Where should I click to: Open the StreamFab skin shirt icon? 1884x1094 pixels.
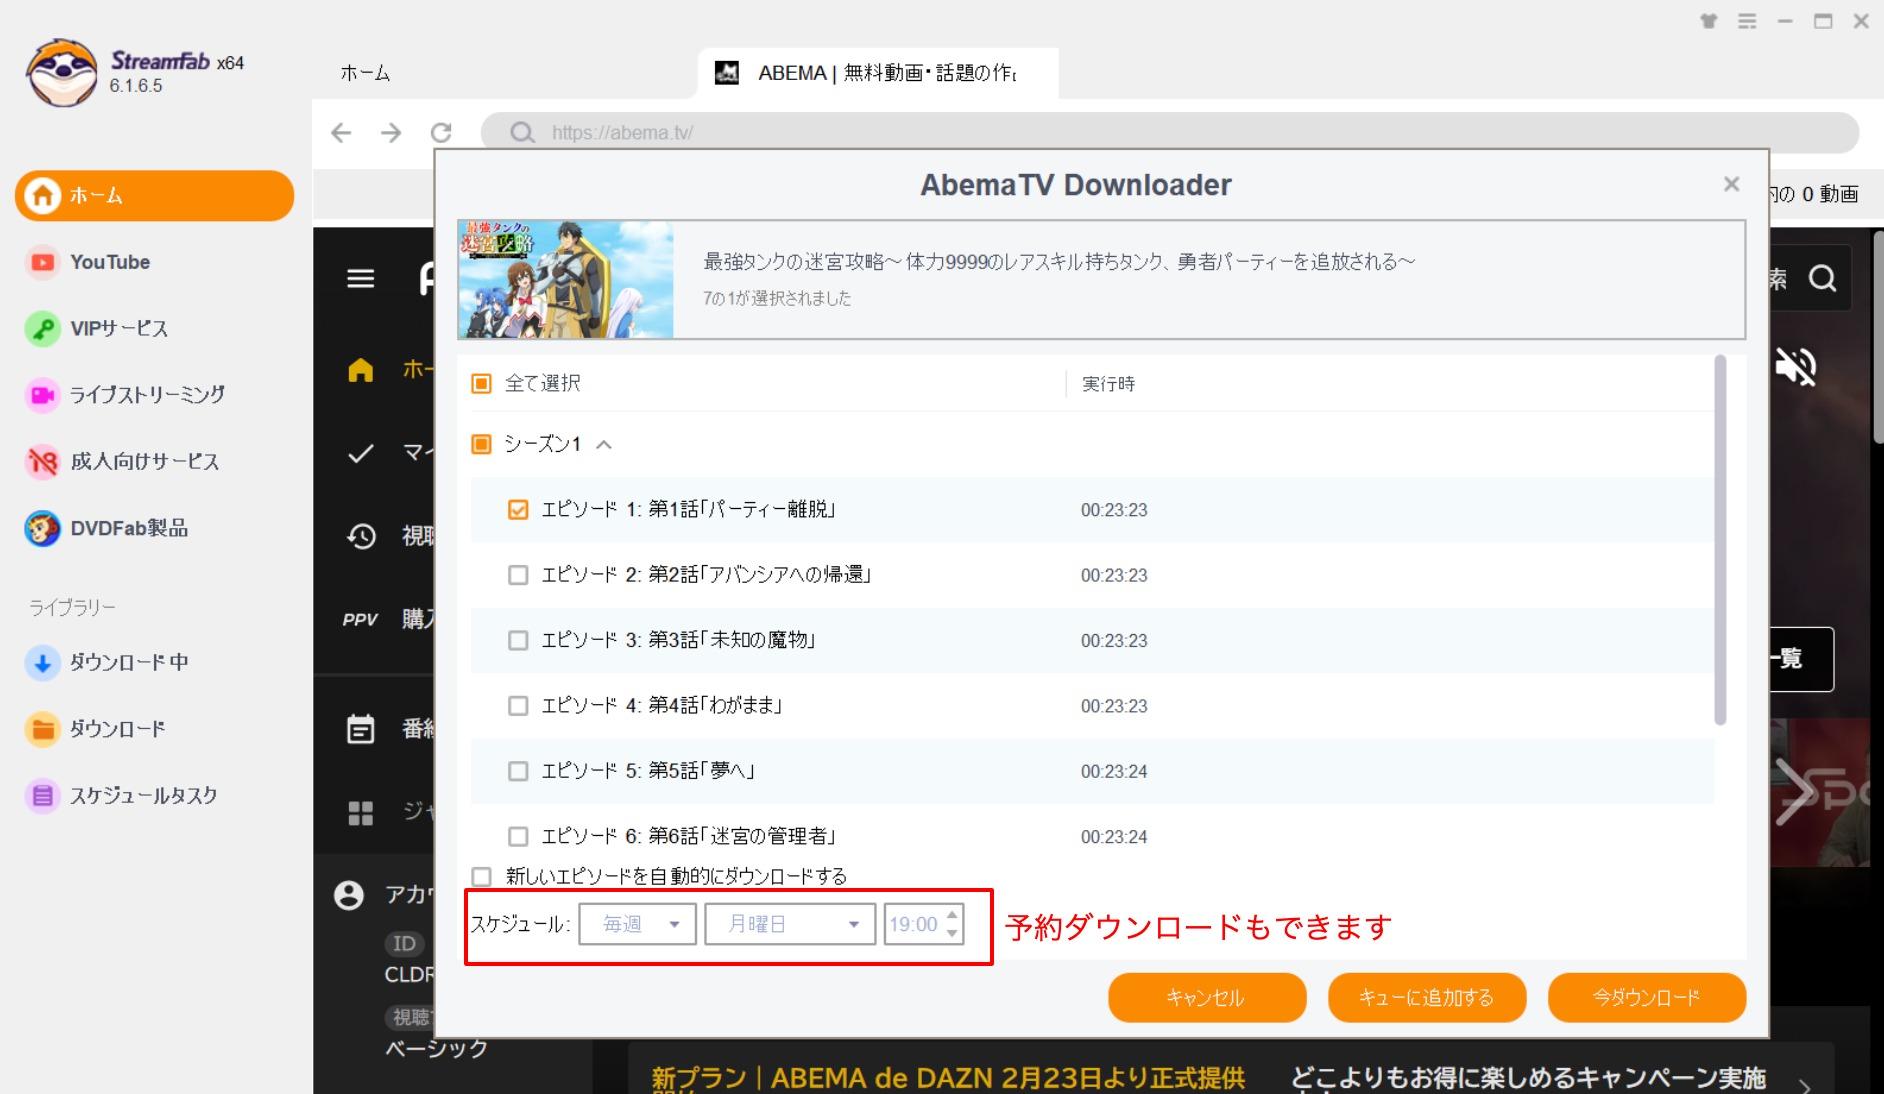1709,21
